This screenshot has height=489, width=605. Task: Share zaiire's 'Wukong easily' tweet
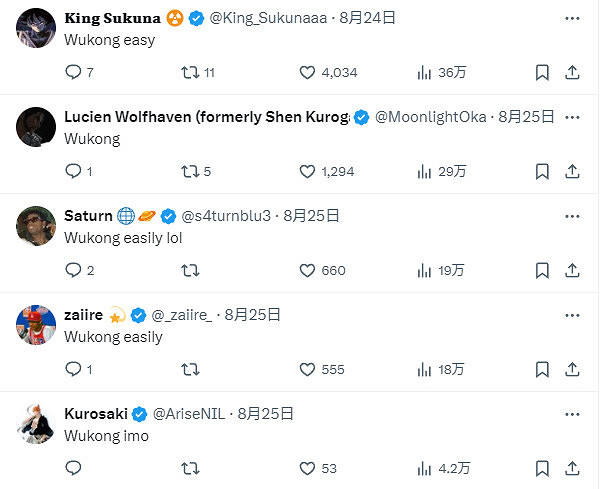(572, 369)
